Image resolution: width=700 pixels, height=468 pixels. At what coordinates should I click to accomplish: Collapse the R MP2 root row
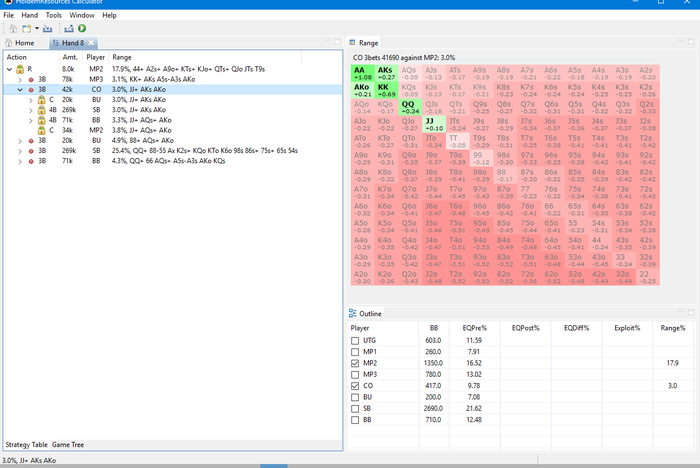pyautogui.click(x=9, y=69)
